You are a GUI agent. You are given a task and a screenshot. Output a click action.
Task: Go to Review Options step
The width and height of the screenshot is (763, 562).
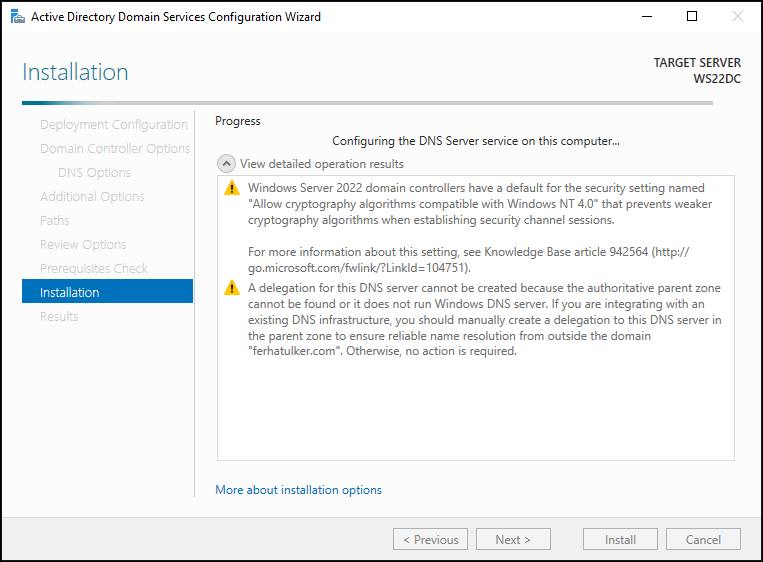tap(83, 244)
